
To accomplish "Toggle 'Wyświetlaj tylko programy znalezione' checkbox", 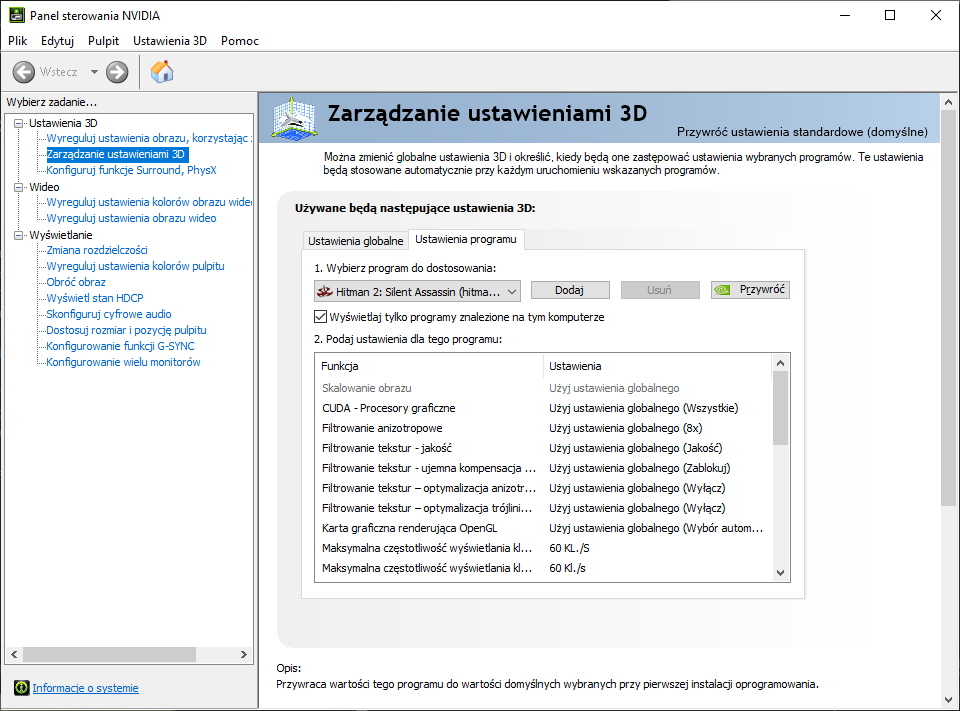I will click(x=320, y=317).
